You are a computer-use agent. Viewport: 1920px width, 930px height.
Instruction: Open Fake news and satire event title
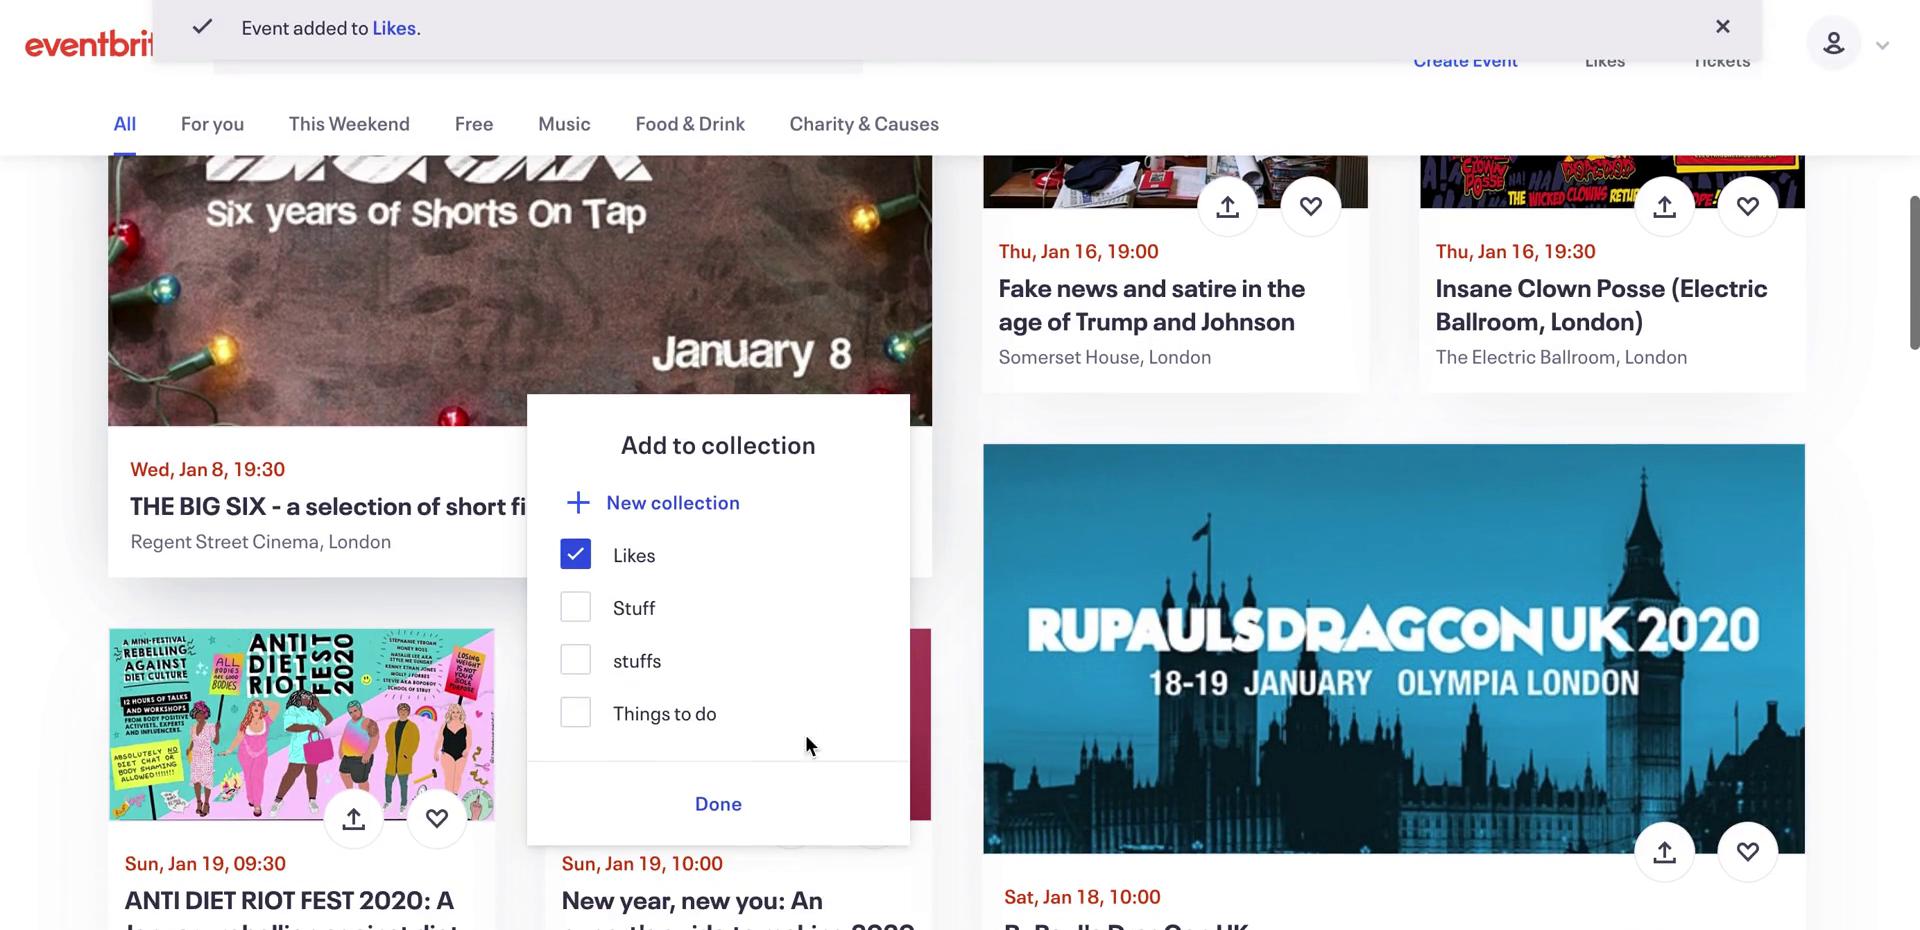click(x=1152, y=305)
